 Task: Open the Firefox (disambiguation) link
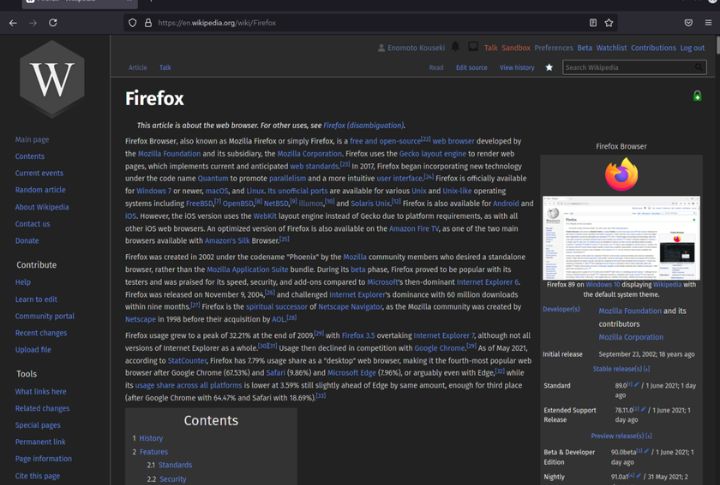[363, 125]
